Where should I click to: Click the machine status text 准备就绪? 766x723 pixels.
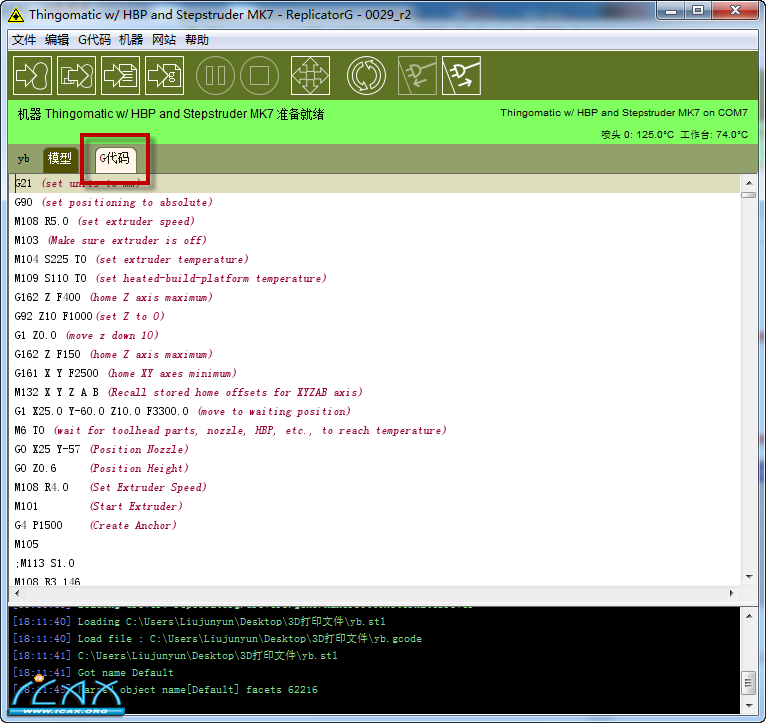(300, 114)
